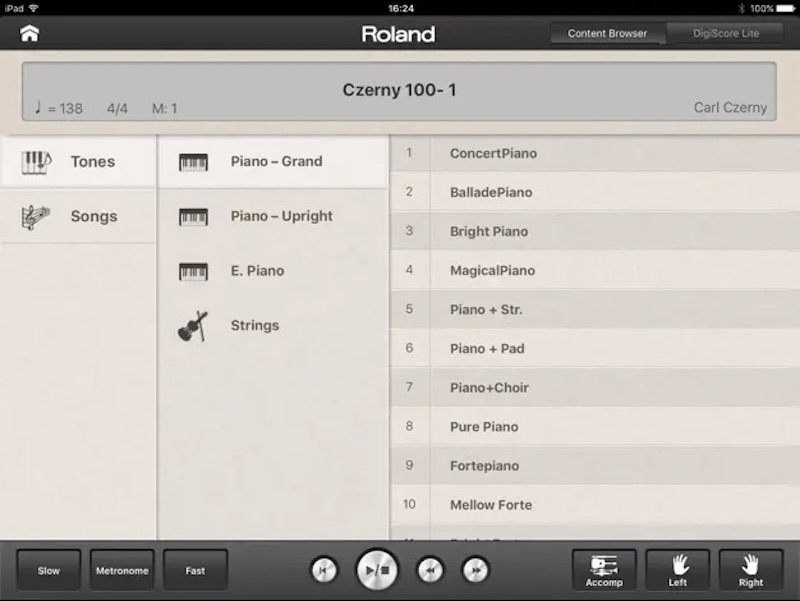Tap the Roland logo

coord(398,34)
